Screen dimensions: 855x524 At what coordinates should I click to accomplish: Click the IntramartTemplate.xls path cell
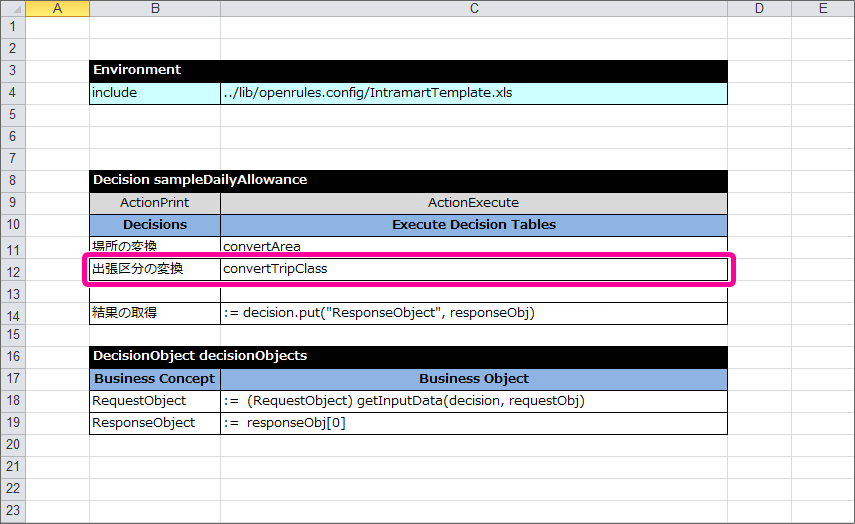click(473, 93)
